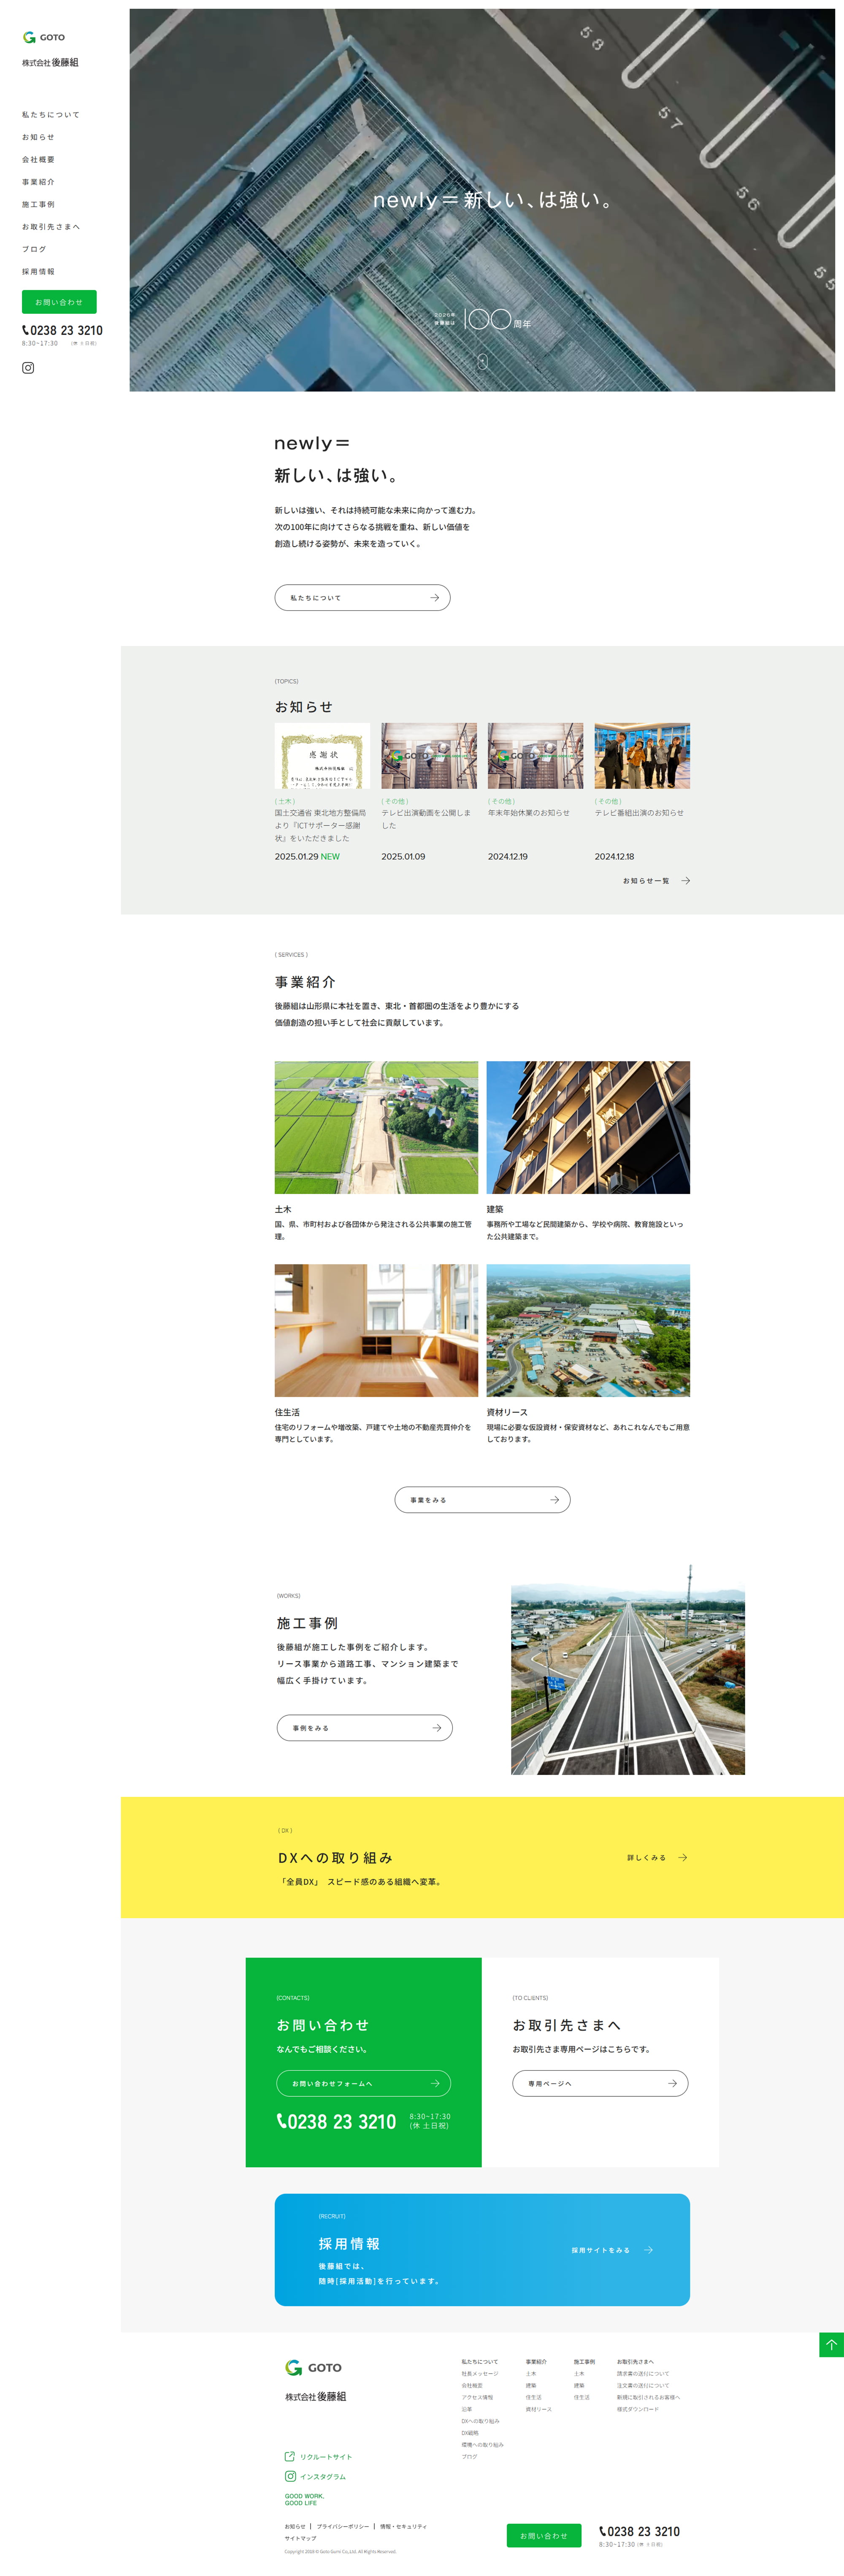Click the green お問い合わせ sidebar button

59,302
